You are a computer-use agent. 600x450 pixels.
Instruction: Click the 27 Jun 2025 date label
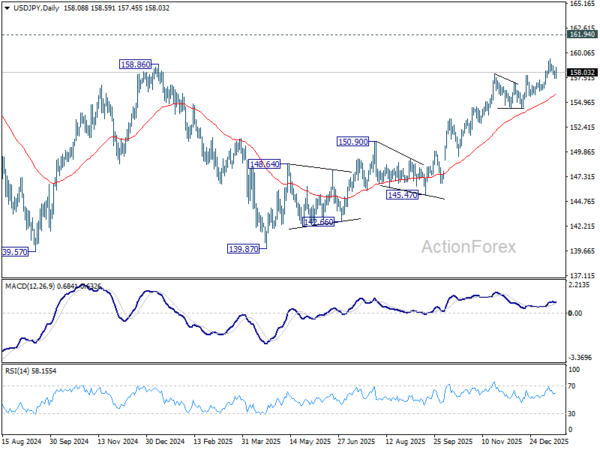click(x=357, y=441)
